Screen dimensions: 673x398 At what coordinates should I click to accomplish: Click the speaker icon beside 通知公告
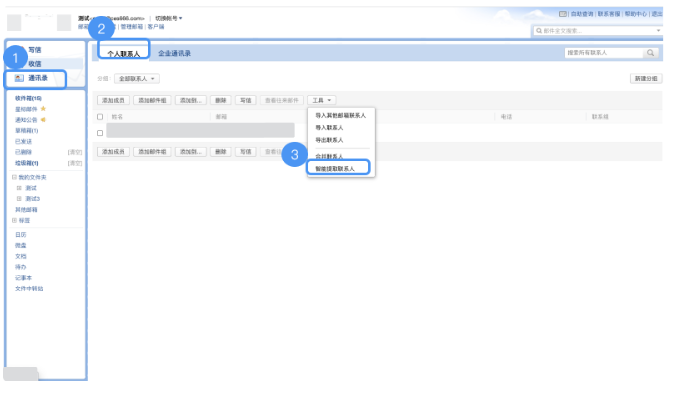click(x=43, y=120)
